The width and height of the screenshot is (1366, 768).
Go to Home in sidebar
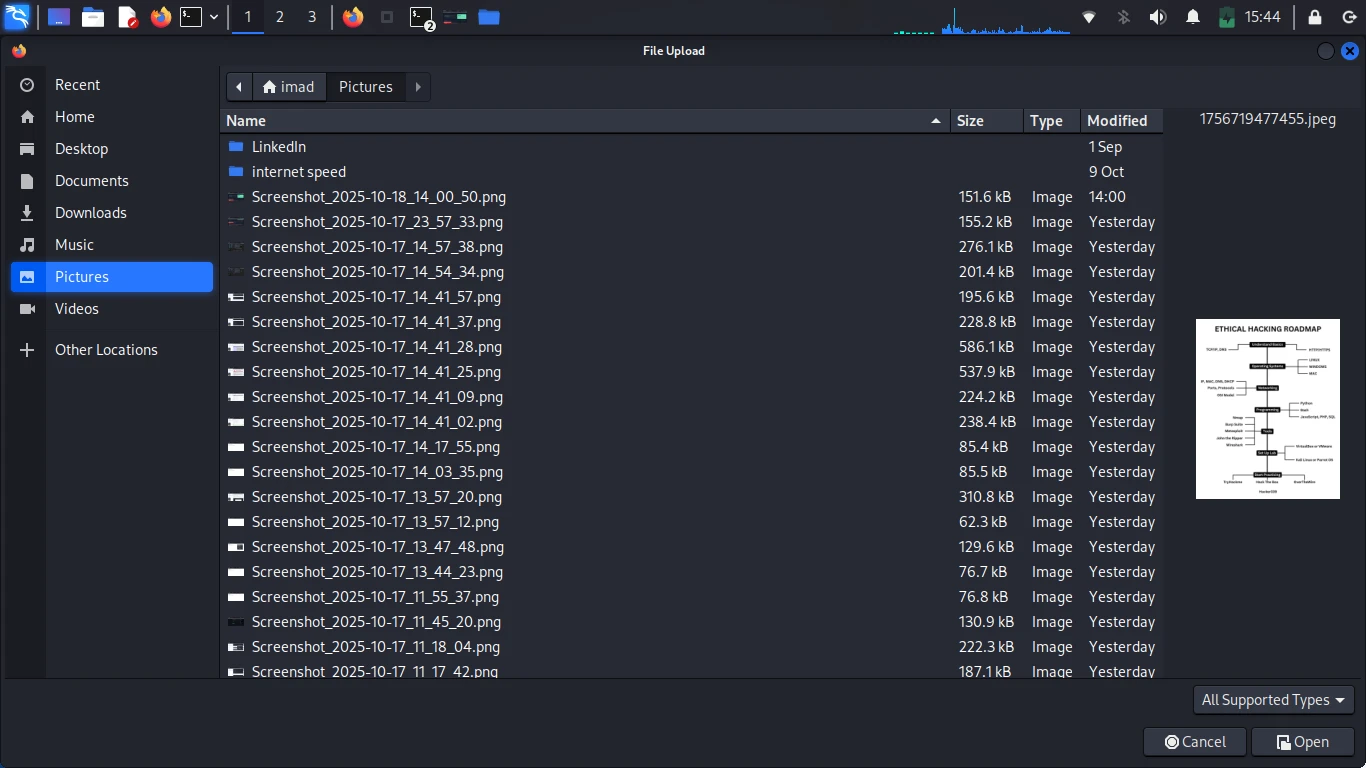coord(74,117)
